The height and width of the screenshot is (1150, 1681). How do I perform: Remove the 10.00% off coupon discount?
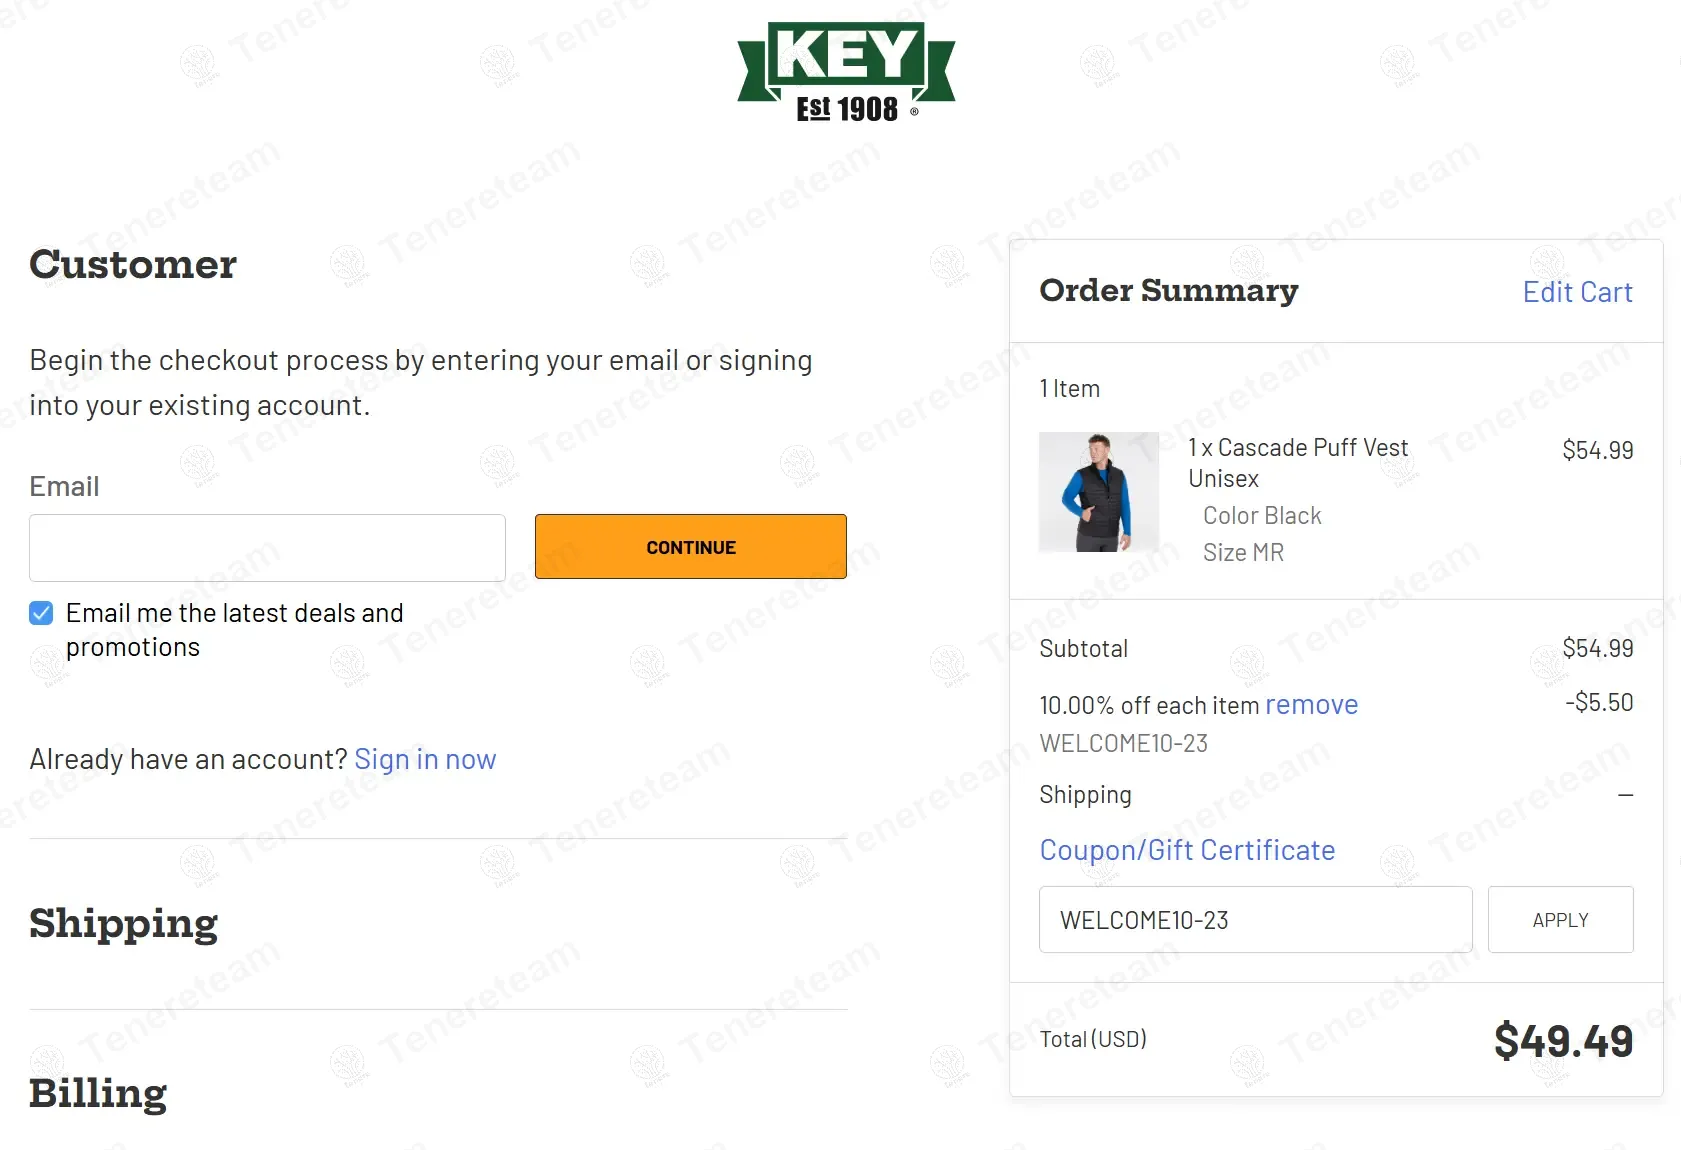click(x=1311, y=705)
